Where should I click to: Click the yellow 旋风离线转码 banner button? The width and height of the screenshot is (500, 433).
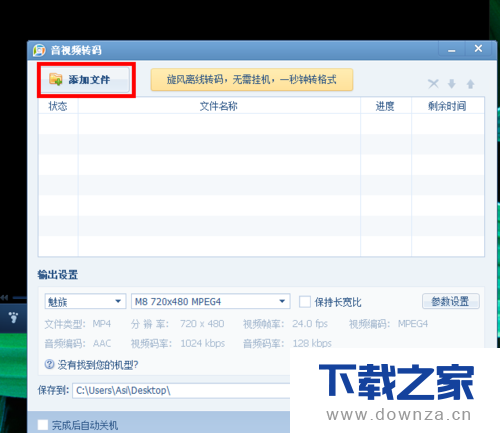[252, 80]
